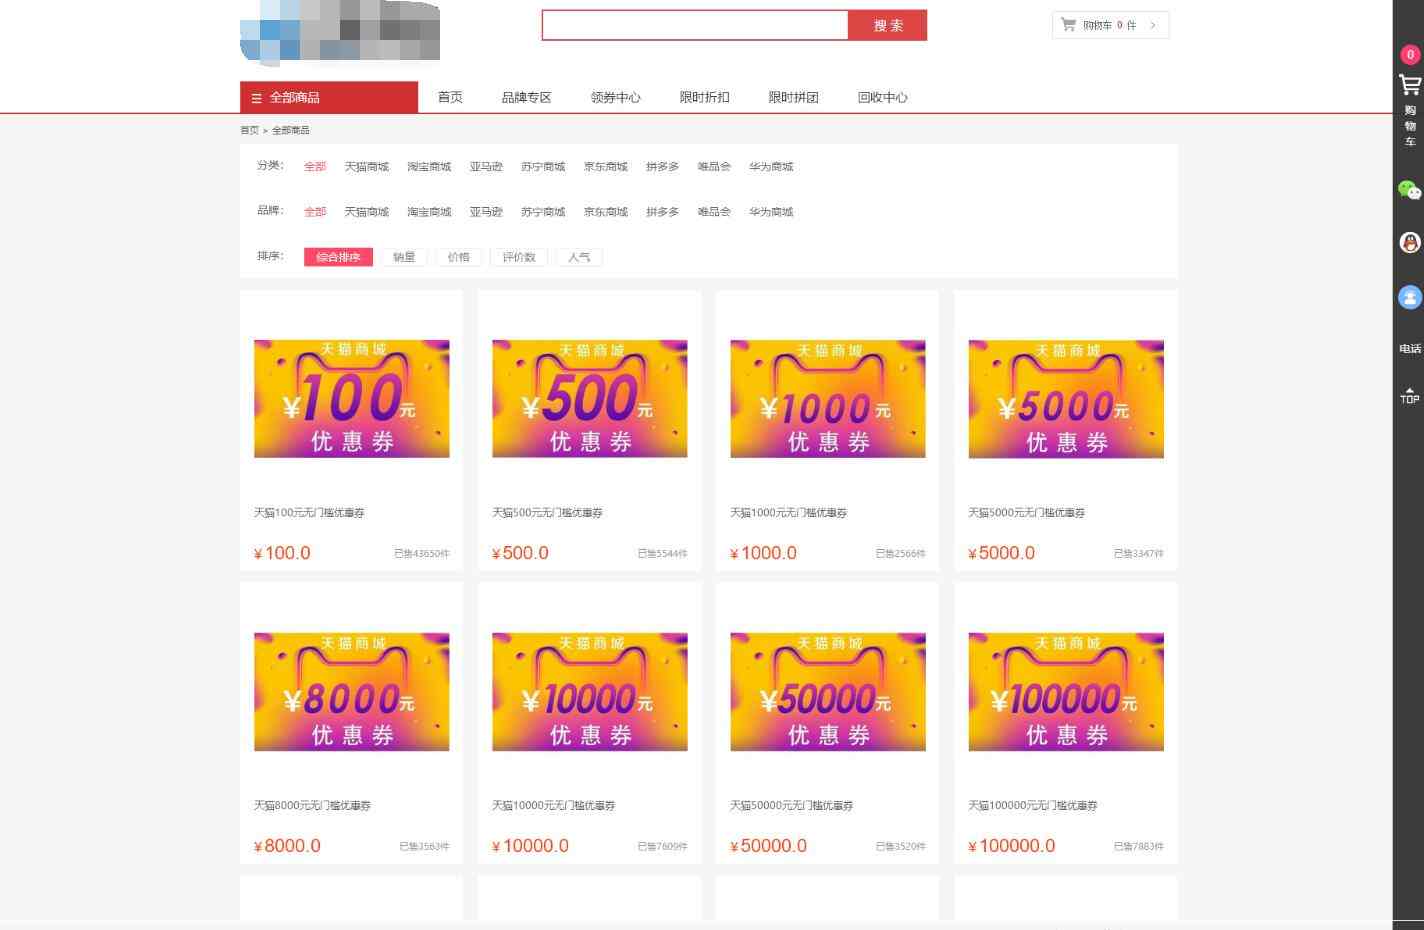Open the blue customer service icon
1424x930 pixels.
pyautogui.click(x=1410, y=297)
